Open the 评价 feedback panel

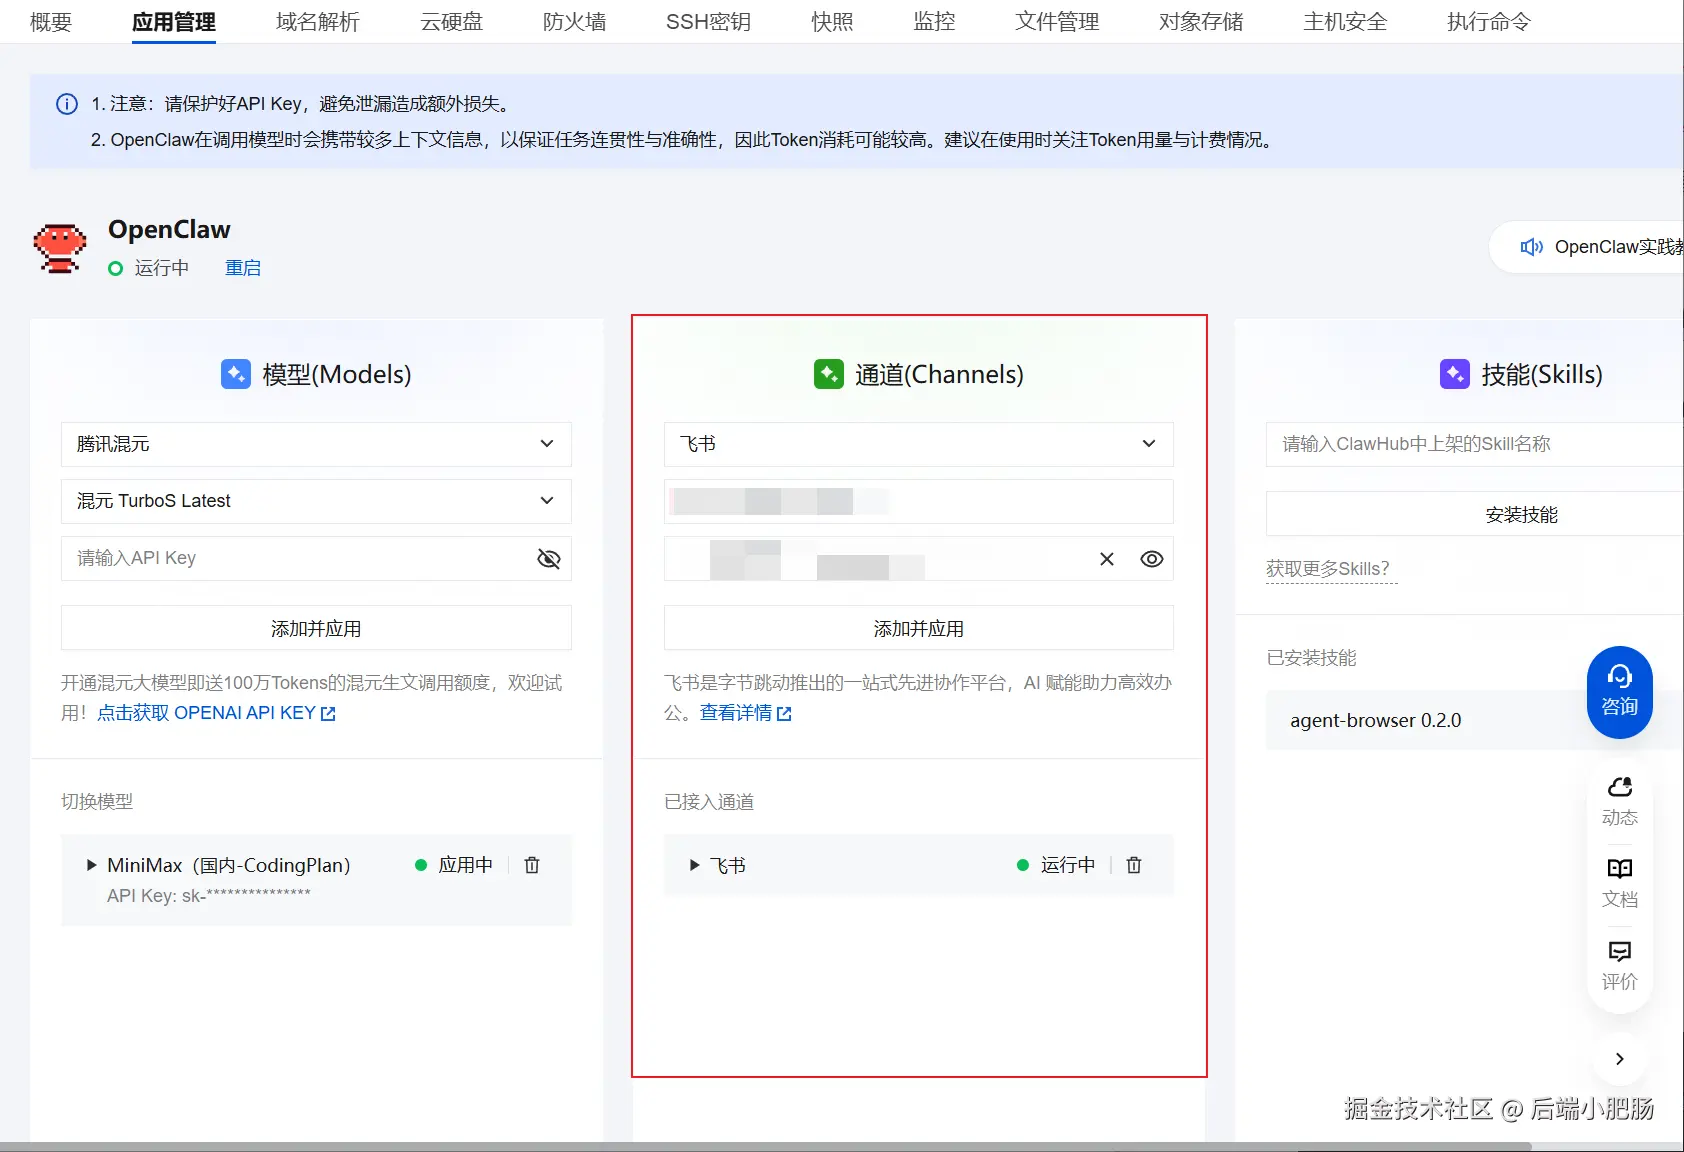tap(1620, 965)
